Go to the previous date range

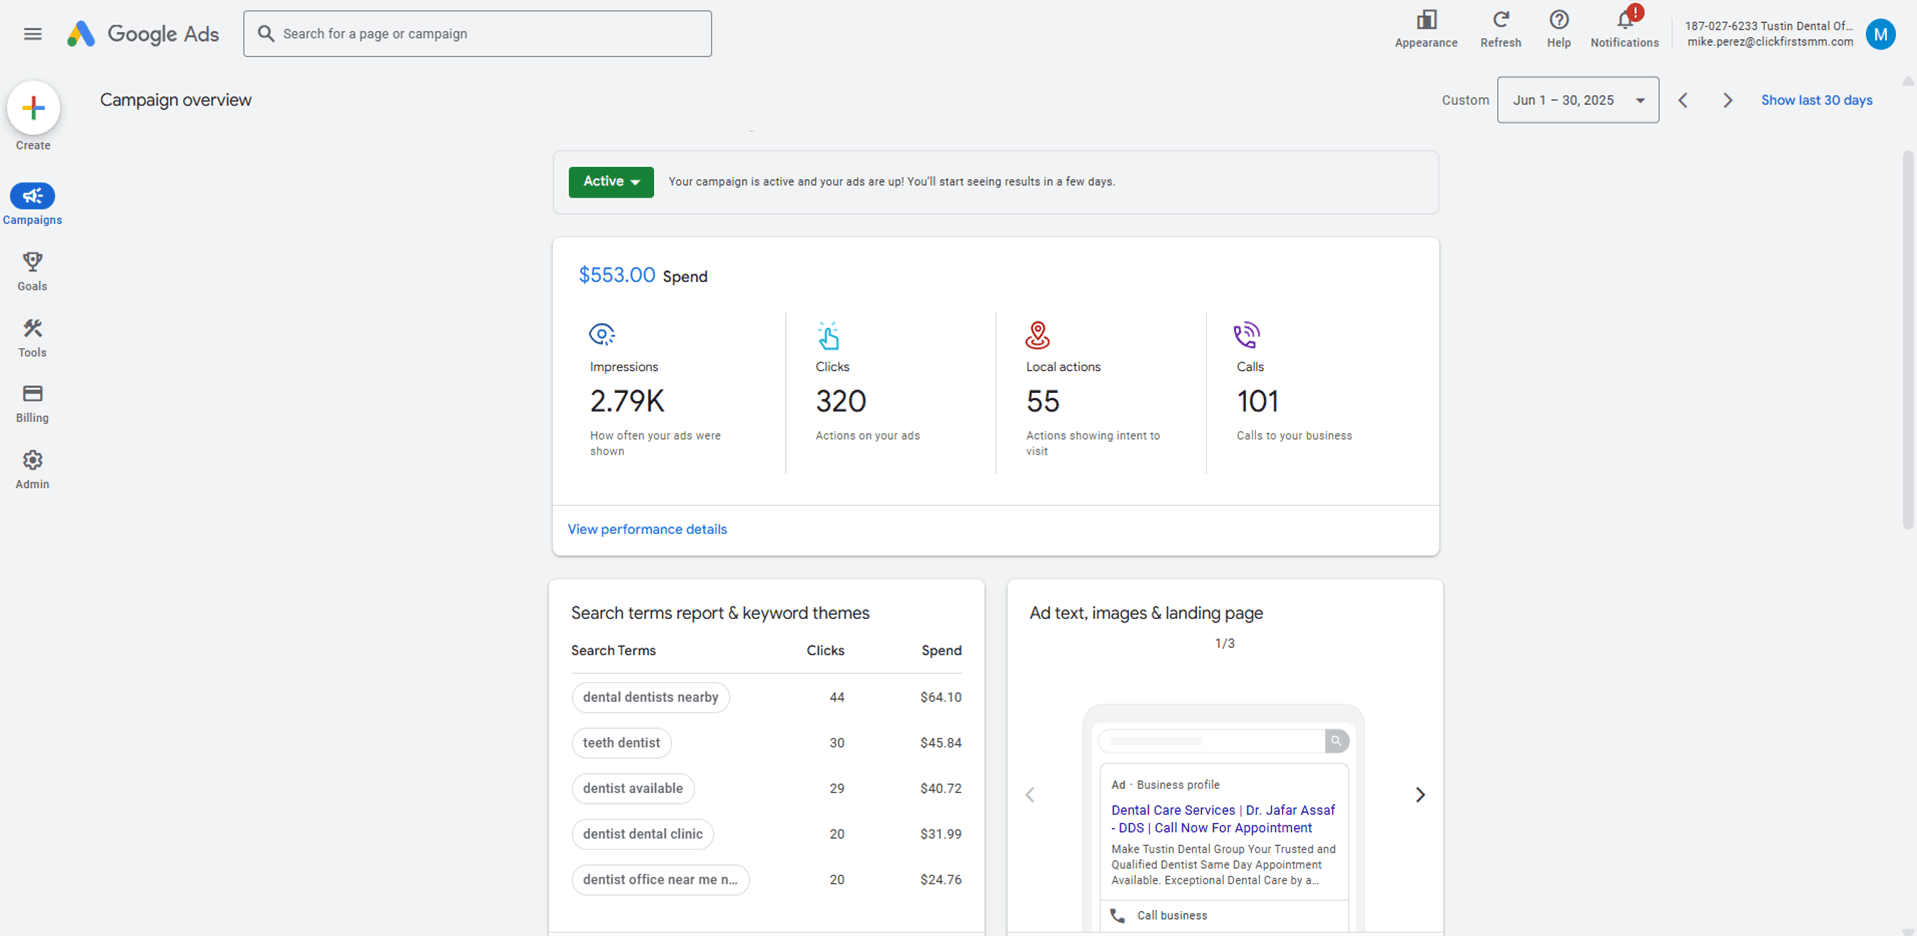coord(1683,100)
